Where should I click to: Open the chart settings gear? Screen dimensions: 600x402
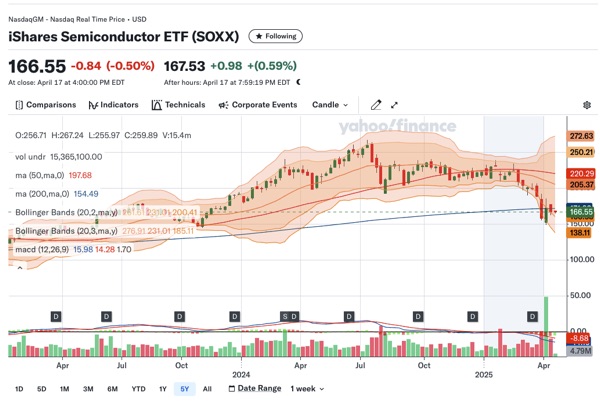(x=586, y=104)
